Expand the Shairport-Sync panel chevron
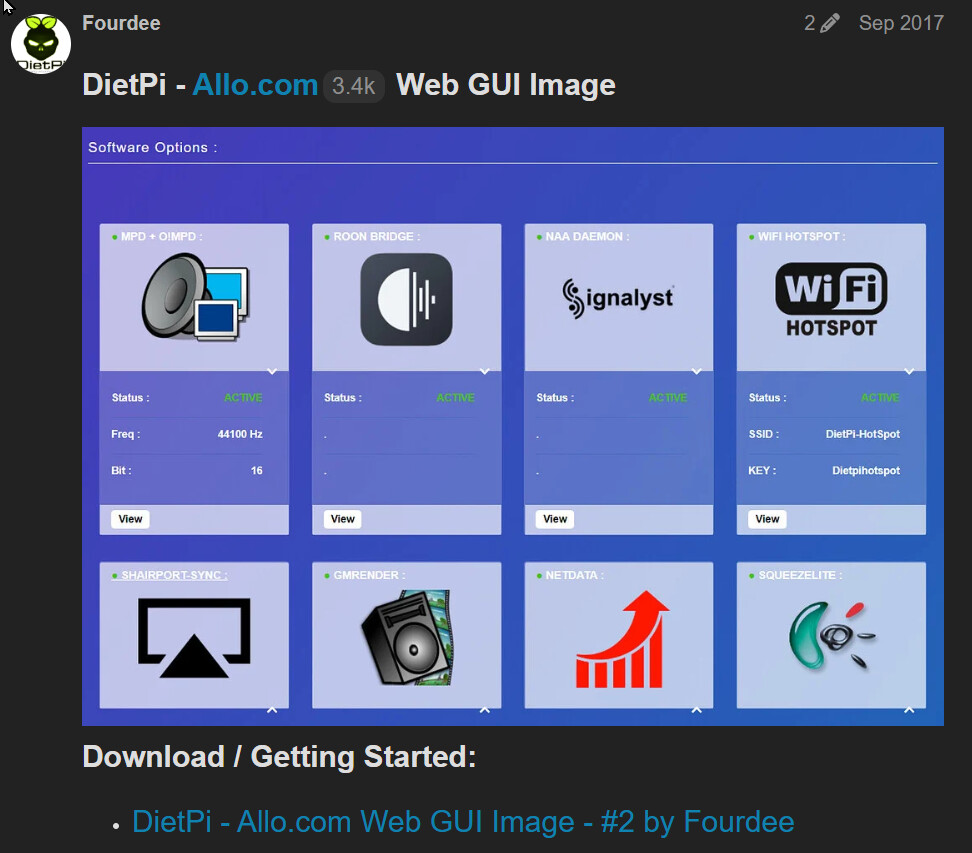The width and height of the screenshot is (972, 853). [x=272, y=710]
